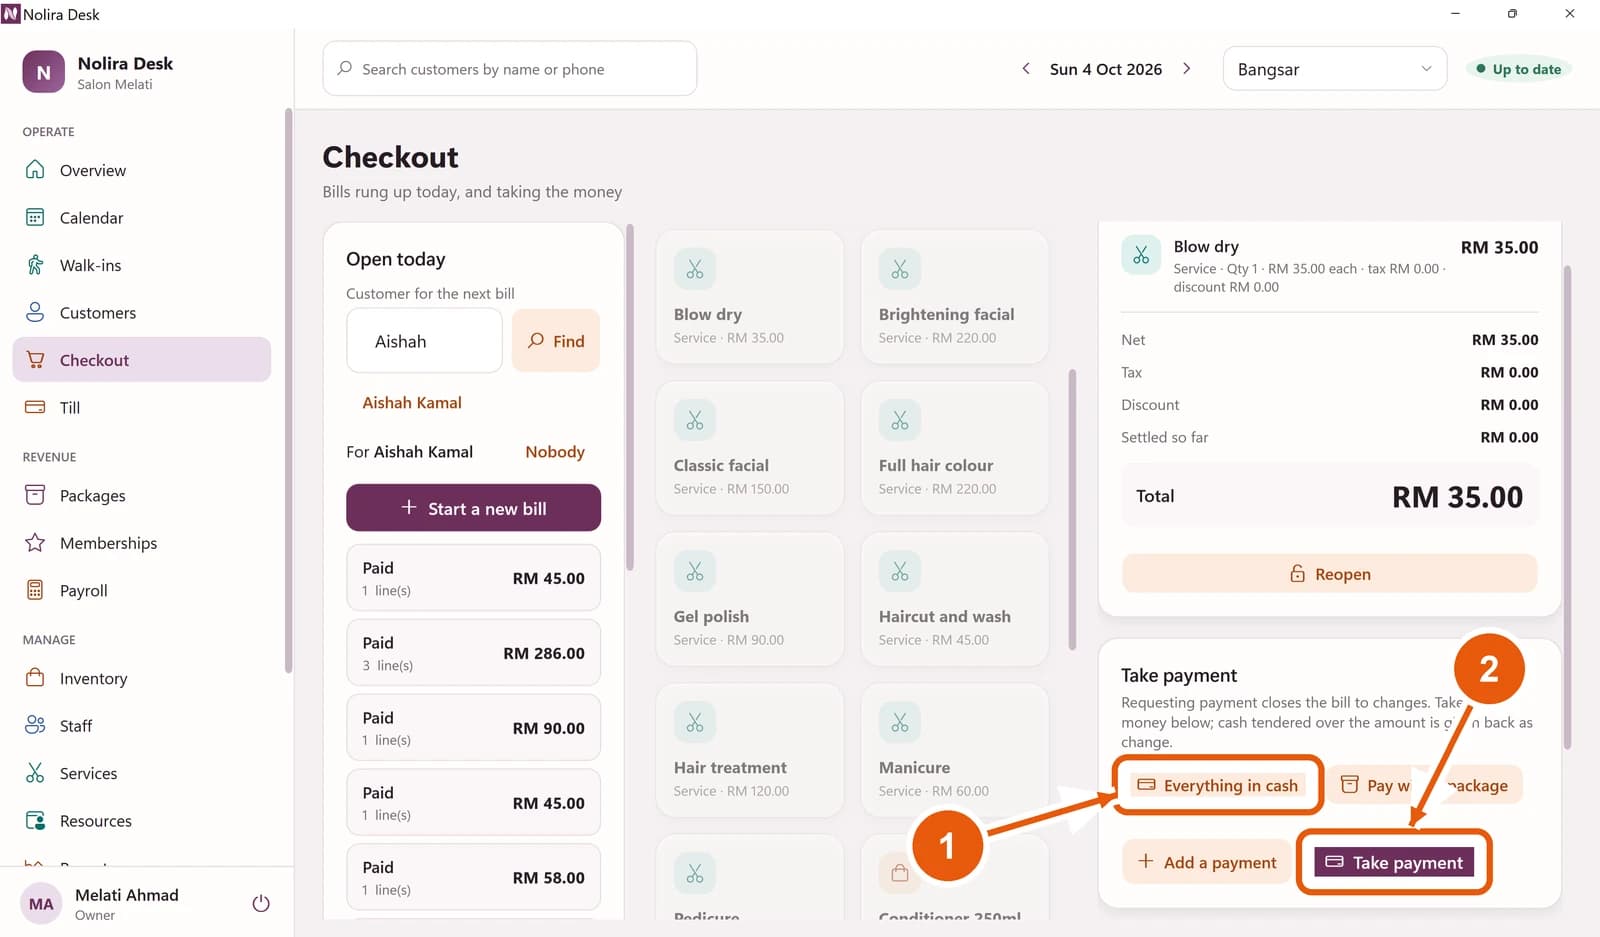Click the Up to date sync indicator
The width and height of the screenshot is (1600, 937).
pos(1518,69)
